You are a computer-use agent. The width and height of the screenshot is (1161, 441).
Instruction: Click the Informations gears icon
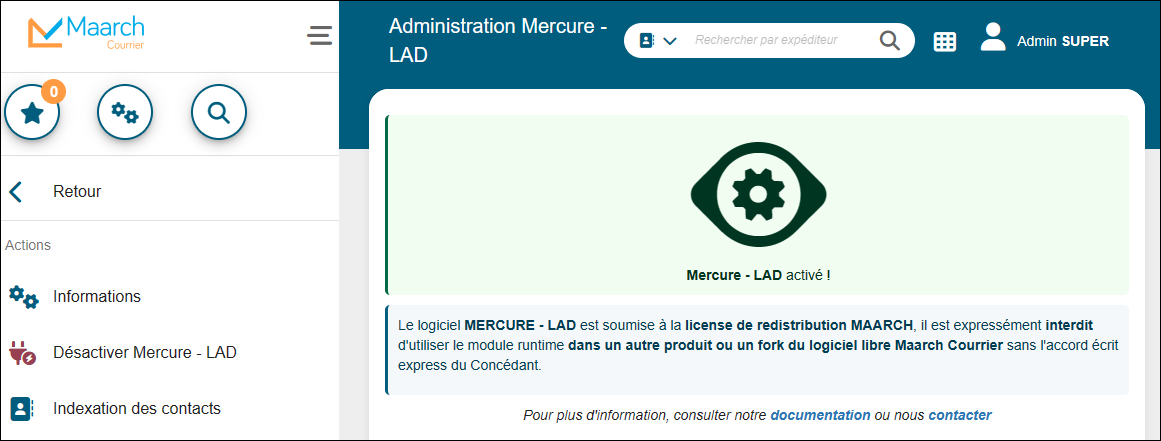tap(23, 297)
